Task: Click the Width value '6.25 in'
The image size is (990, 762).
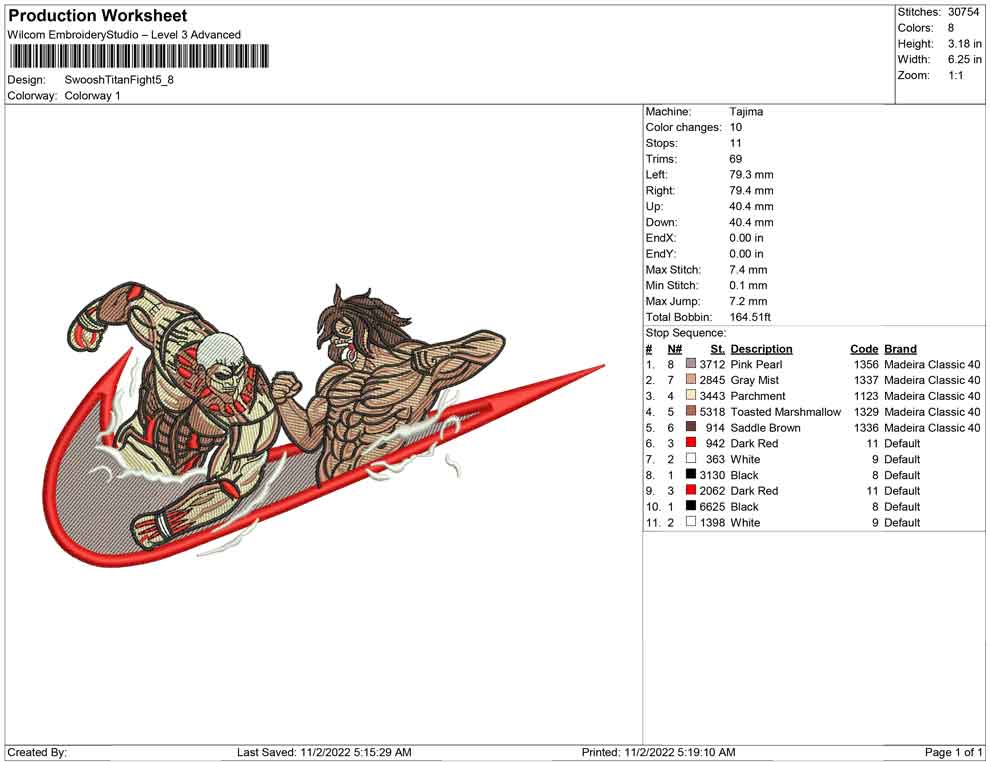Action: [x=964, y=59]
